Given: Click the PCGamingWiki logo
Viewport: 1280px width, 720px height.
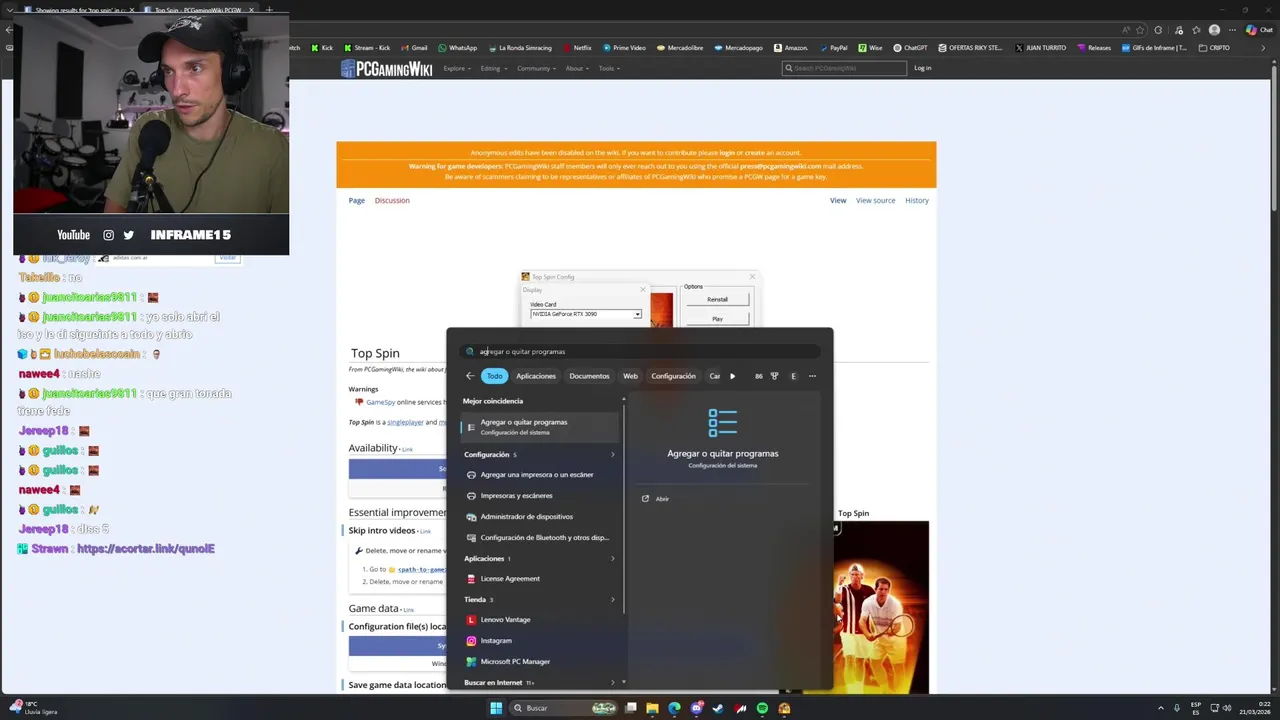Looking at the screenshot, I should point(386,68).
